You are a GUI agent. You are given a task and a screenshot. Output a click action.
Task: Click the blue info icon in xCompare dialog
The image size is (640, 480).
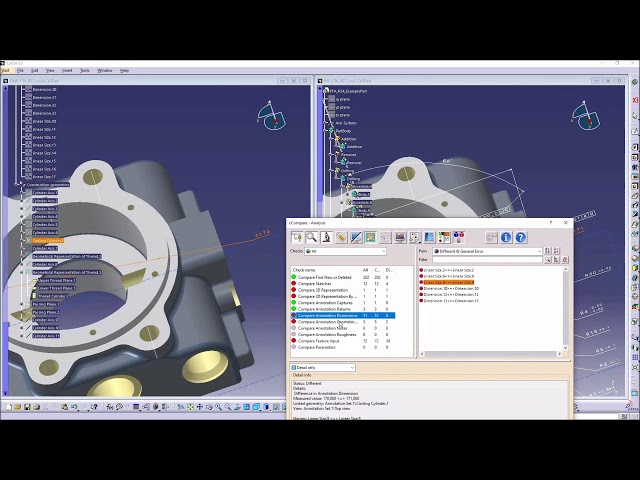click(x=506, y=237)
